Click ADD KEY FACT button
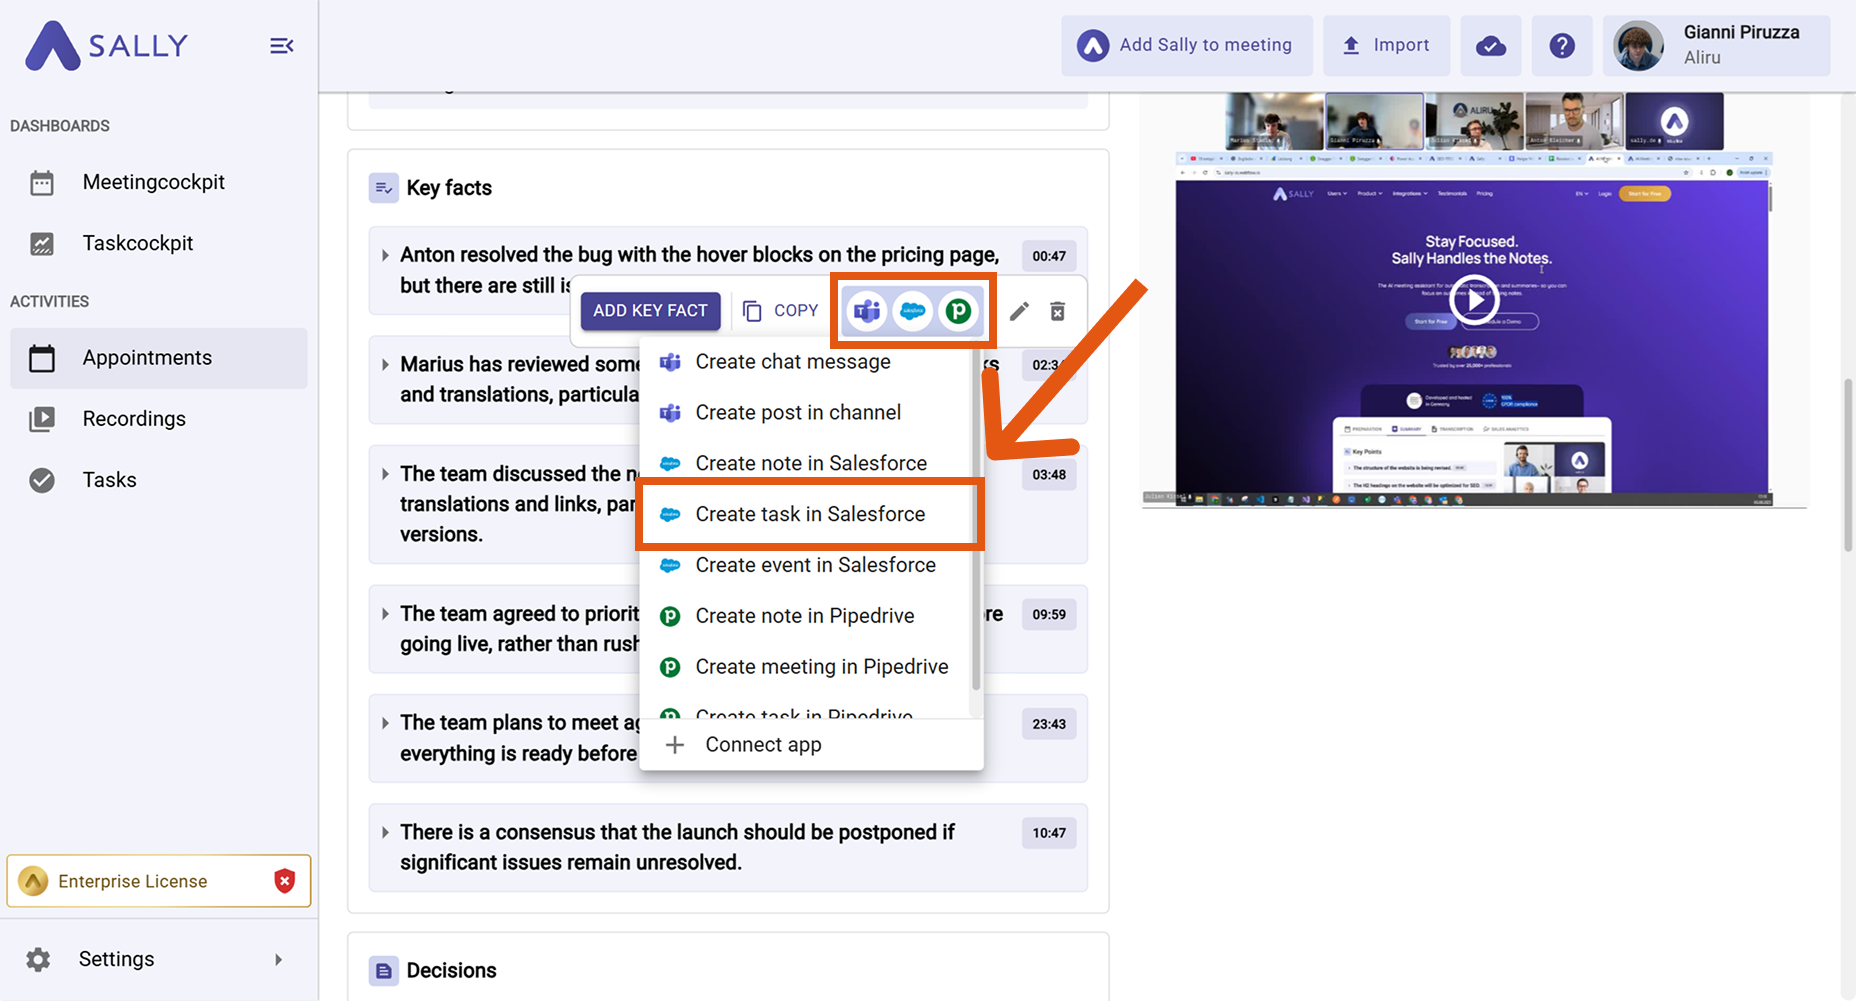1856x1001 pixels. (650, 311)
